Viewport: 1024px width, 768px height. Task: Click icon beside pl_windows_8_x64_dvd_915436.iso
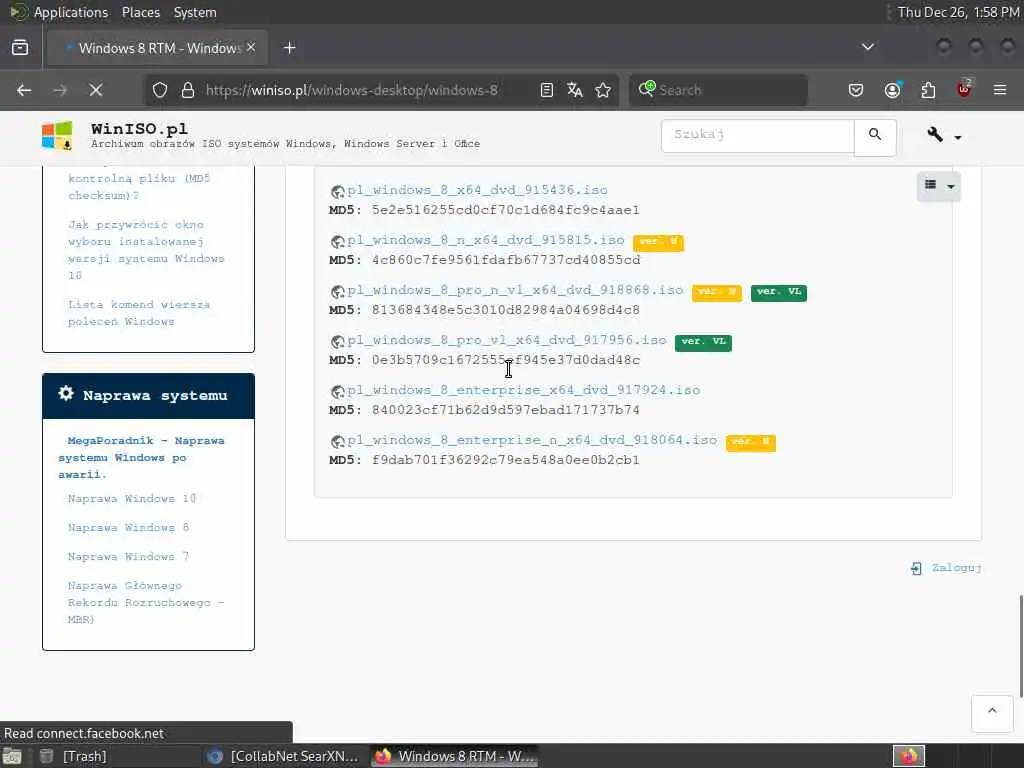(338, 191)
